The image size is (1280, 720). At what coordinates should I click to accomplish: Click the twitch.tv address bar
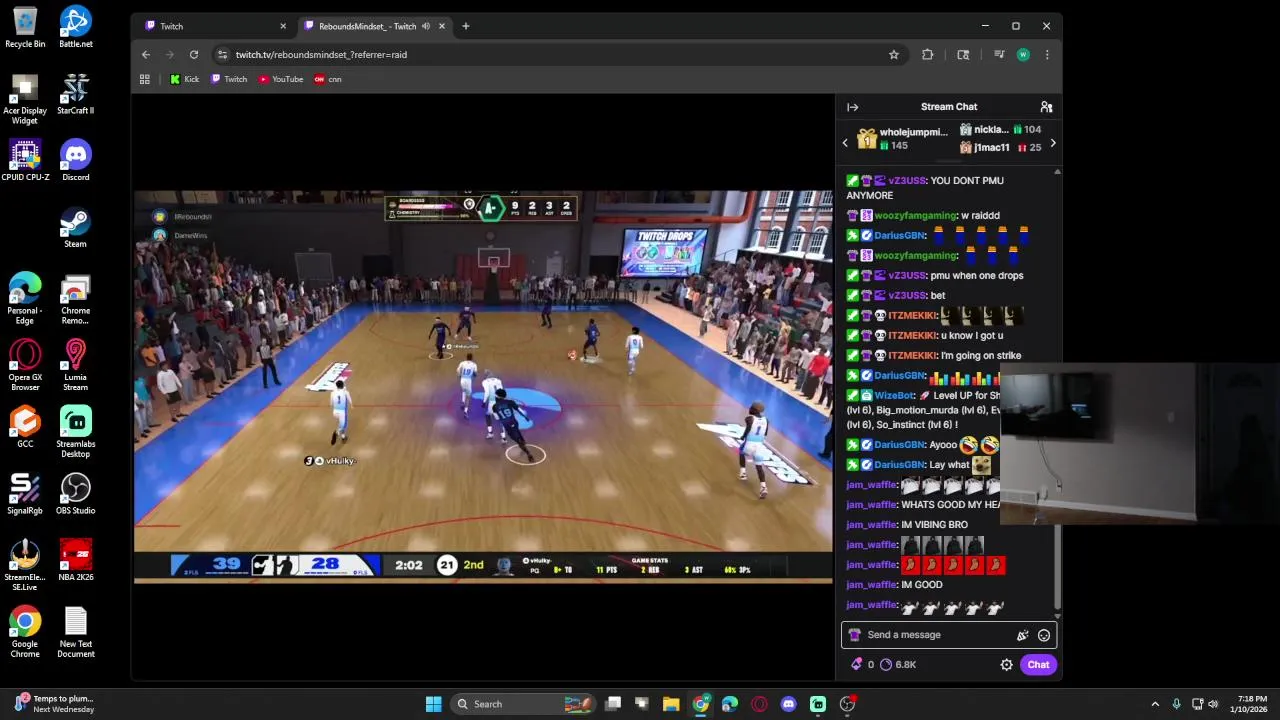coord(558,55)
